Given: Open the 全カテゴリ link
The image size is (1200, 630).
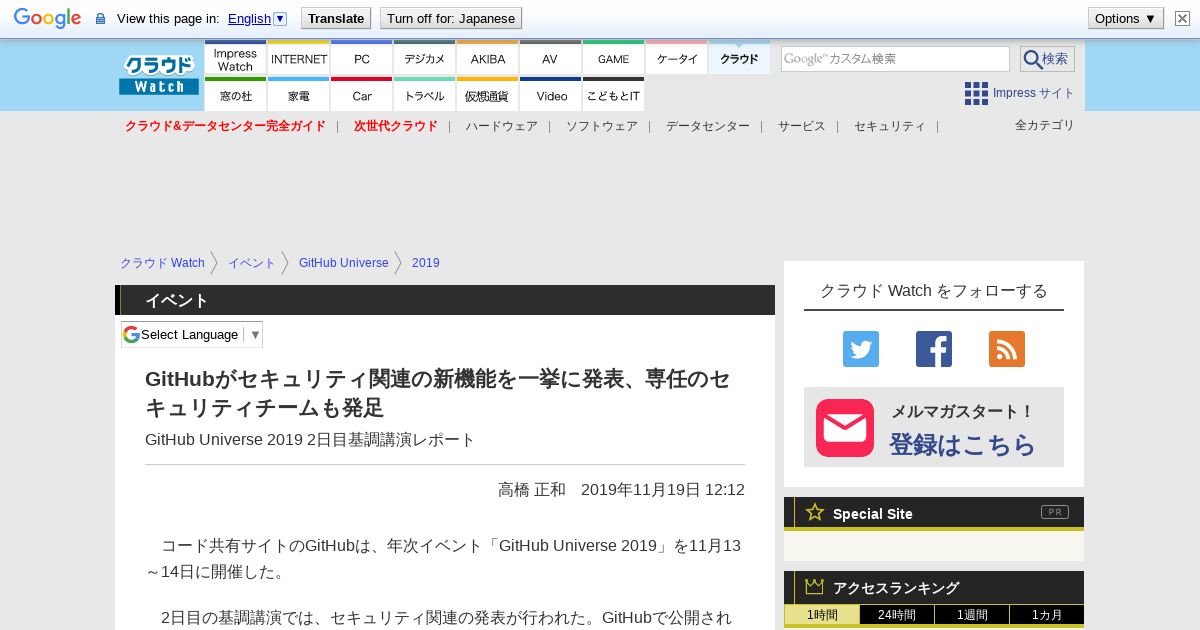Looking at the screenshot, I should pyautogui.click(x=1045, y=125).
